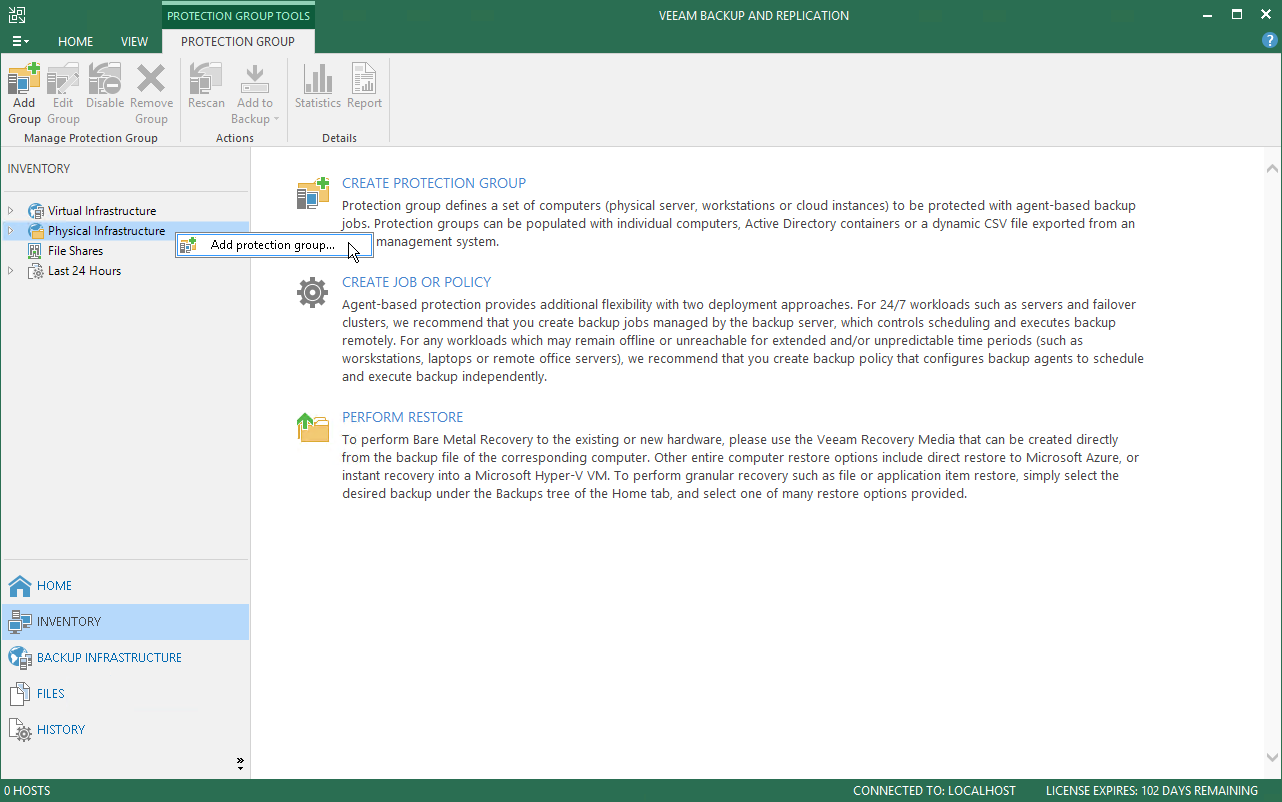Go to the HISTORY navigation pane
The height and width of the screenshot is (802, 1282).
point(126,730)
